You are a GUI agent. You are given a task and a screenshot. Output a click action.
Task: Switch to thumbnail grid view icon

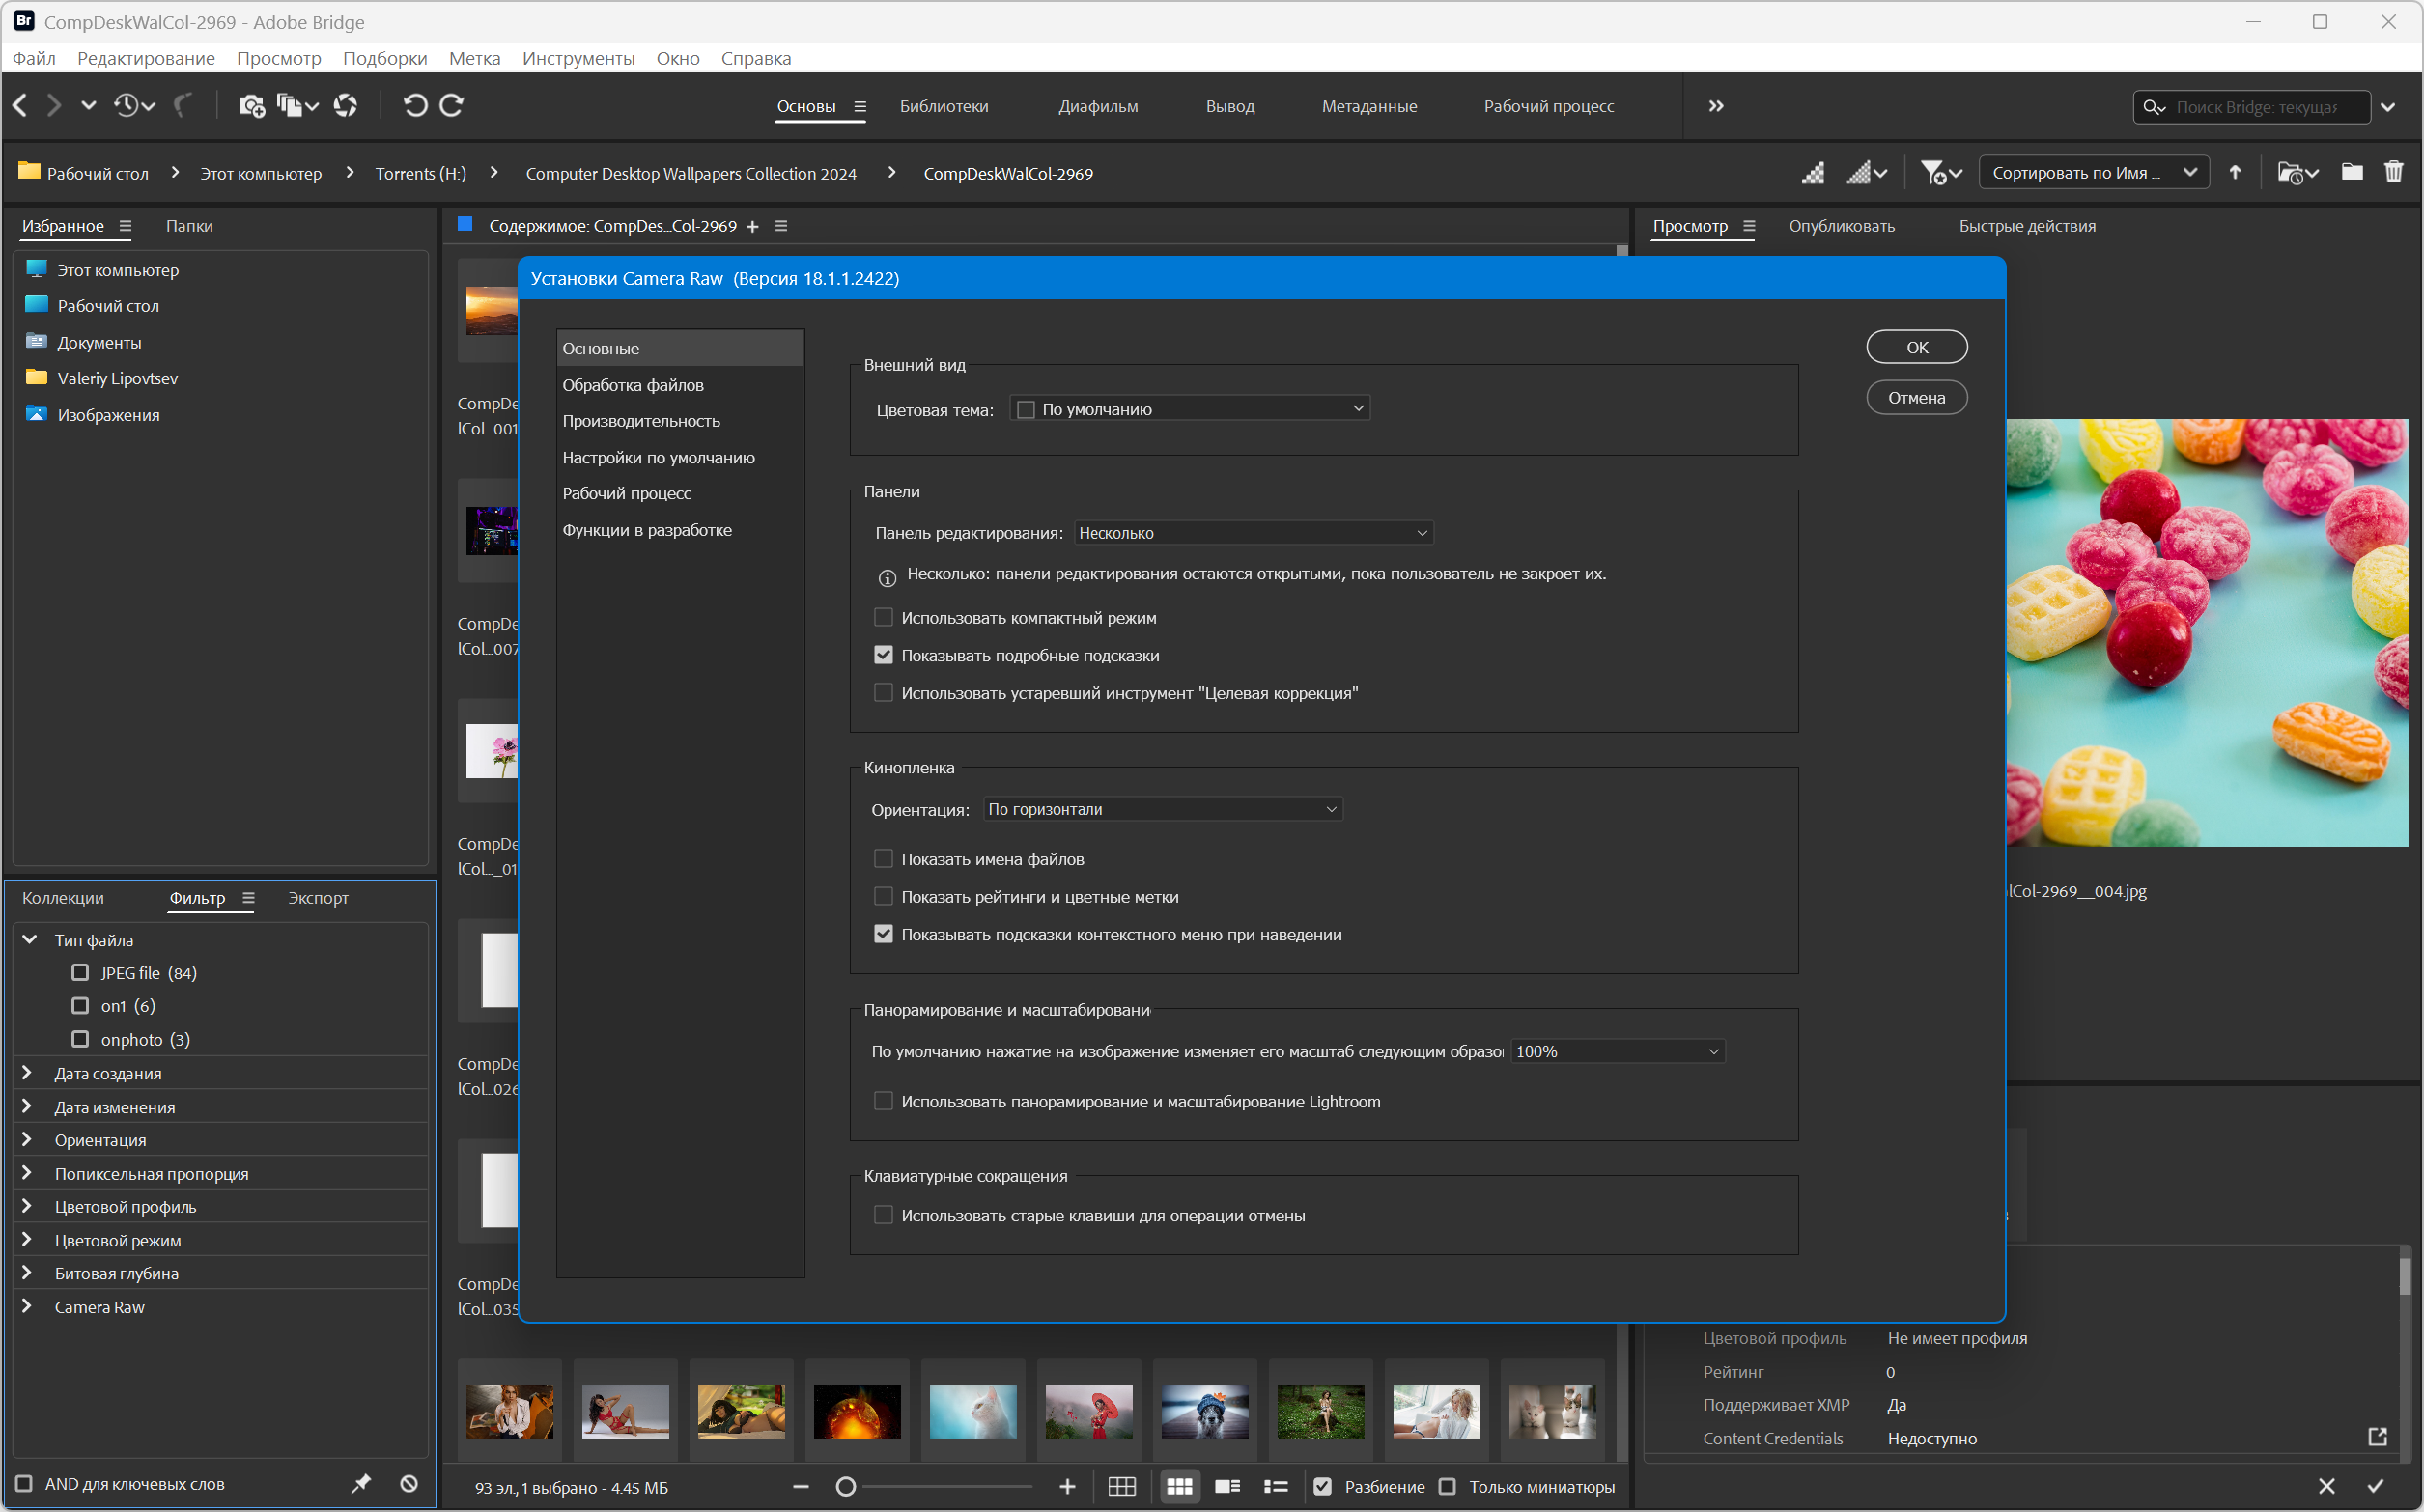tap(1179, 1487)
